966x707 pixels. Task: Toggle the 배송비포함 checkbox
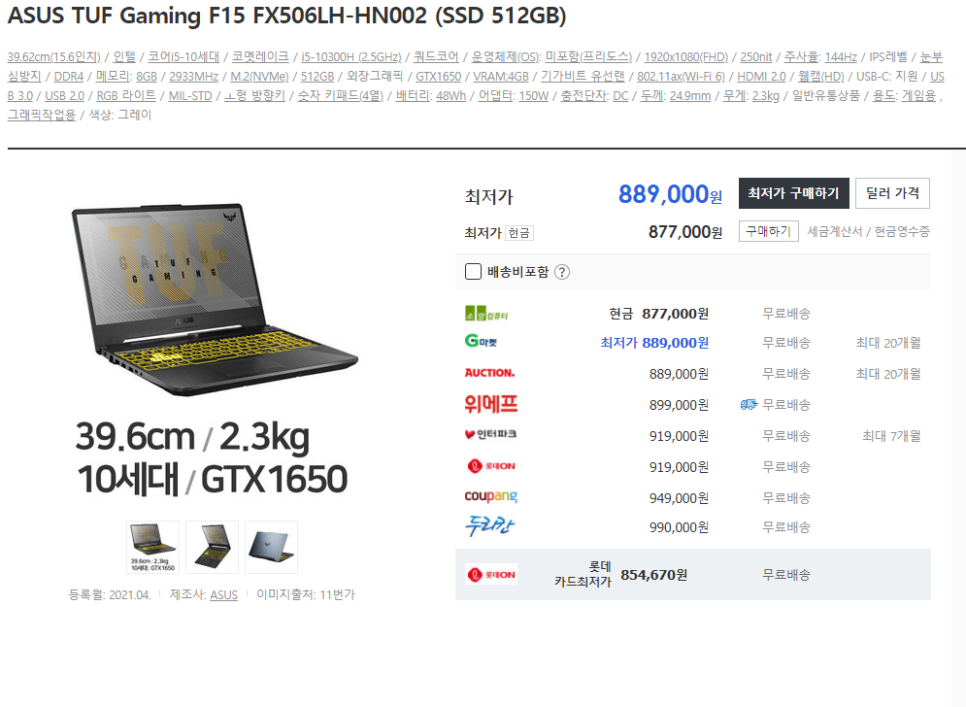pos(473,272)
